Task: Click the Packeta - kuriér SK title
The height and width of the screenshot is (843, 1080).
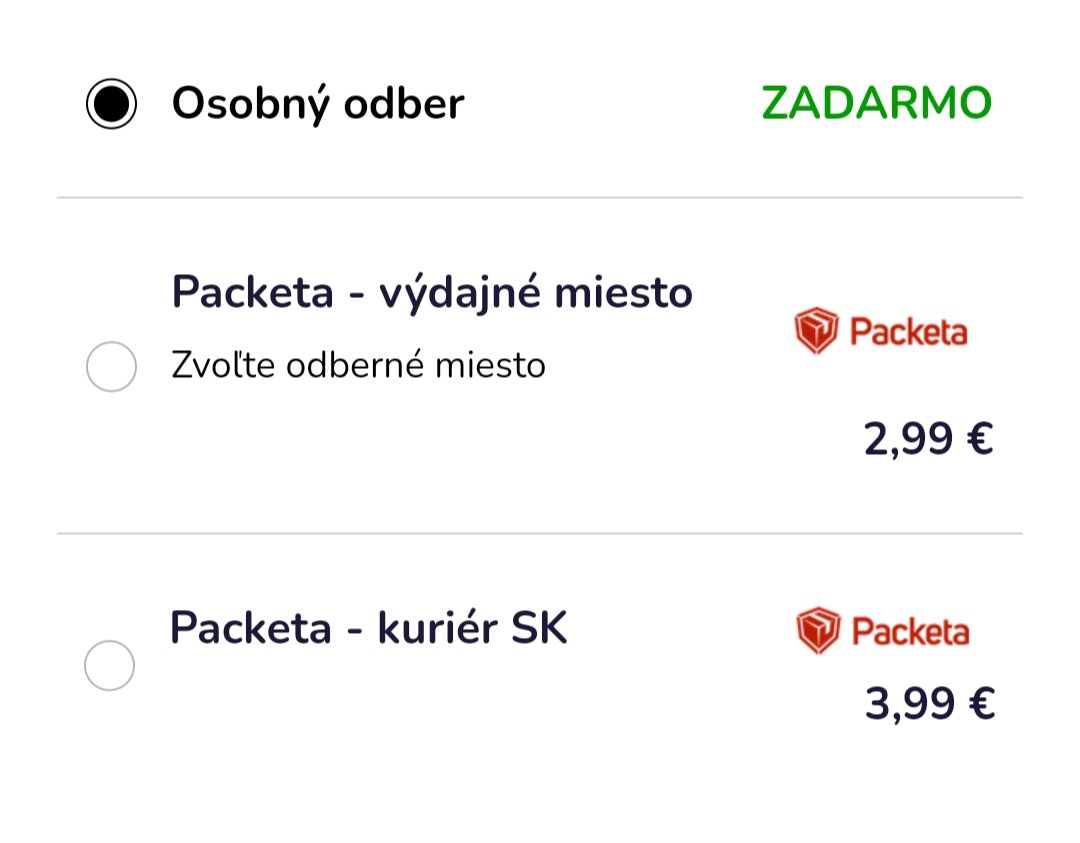Action: pyautogui.click(x=368, y=628)
